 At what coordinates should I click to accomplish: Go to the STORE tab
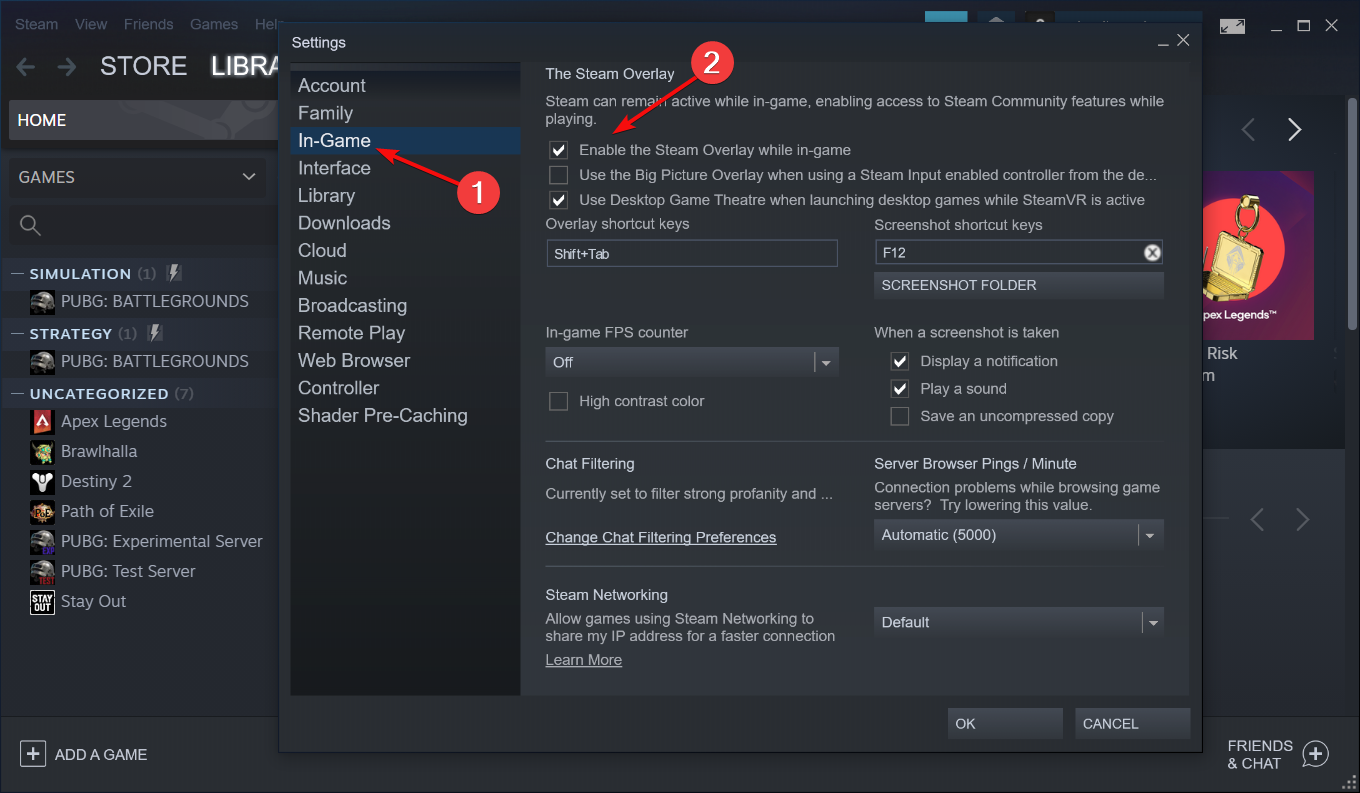[143, 67]
